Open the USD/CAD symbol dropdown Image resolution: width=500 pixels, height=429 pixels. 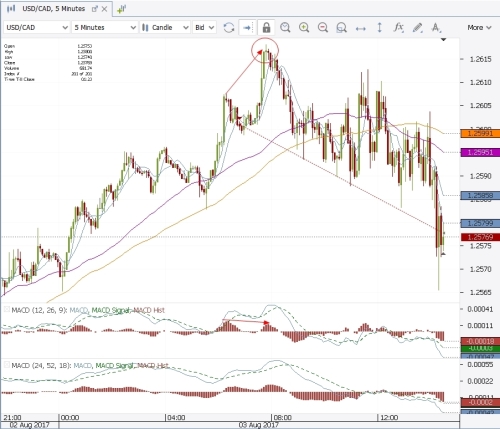pos(36,27)
